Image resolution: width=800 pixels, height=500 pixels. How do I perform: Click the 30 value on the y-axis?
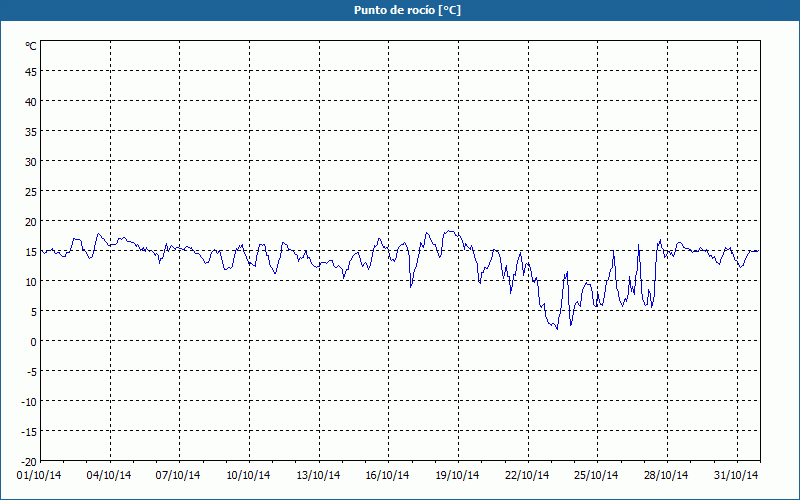click(x=31, y=162)
